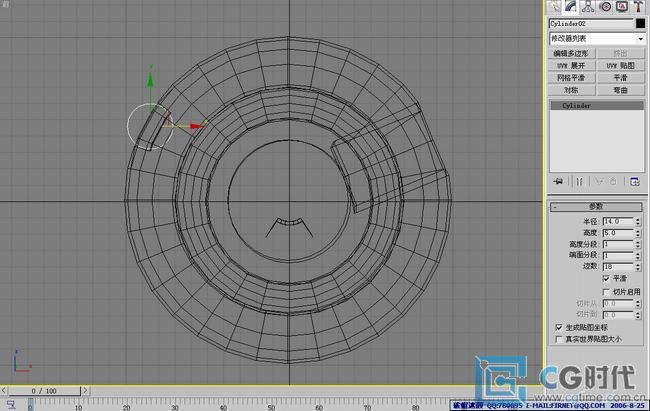The height and width of the screenshot is (411, 650).
Task: Open the object color swatch next to Cylinder02
Action: point(640,24)
